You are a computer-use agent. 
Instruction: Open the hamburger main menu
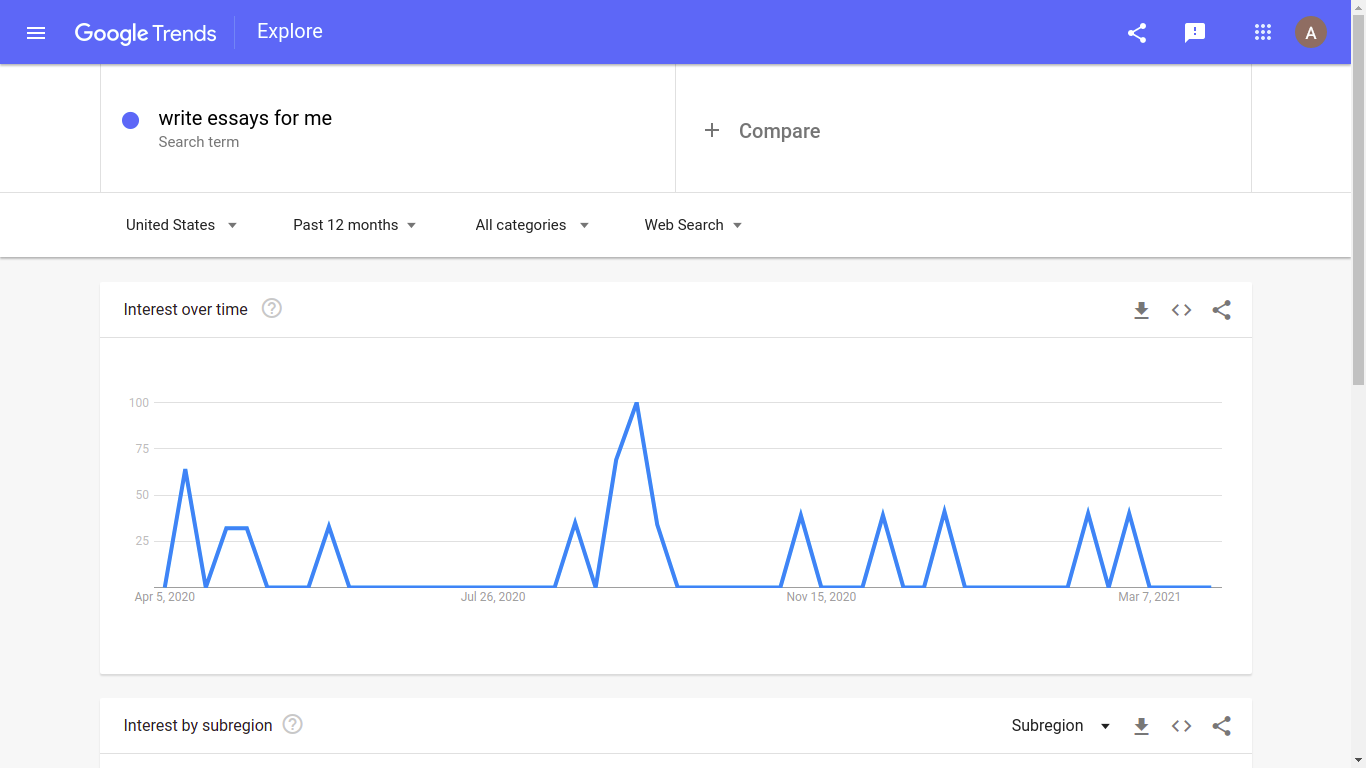36,33
